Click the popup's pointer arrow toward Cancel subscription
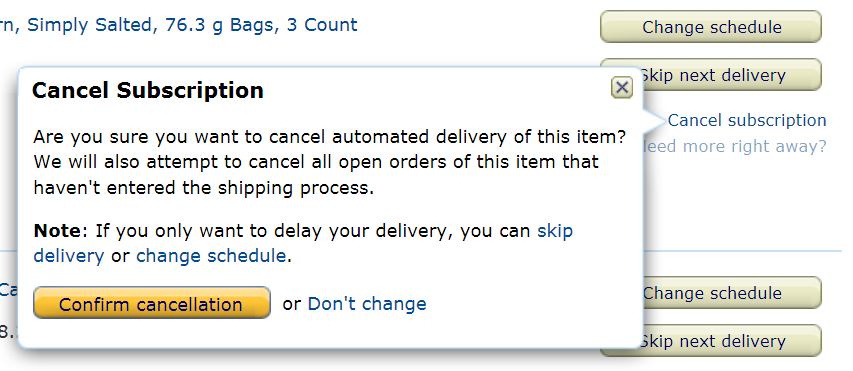853x371 pixels. [654, 121]
